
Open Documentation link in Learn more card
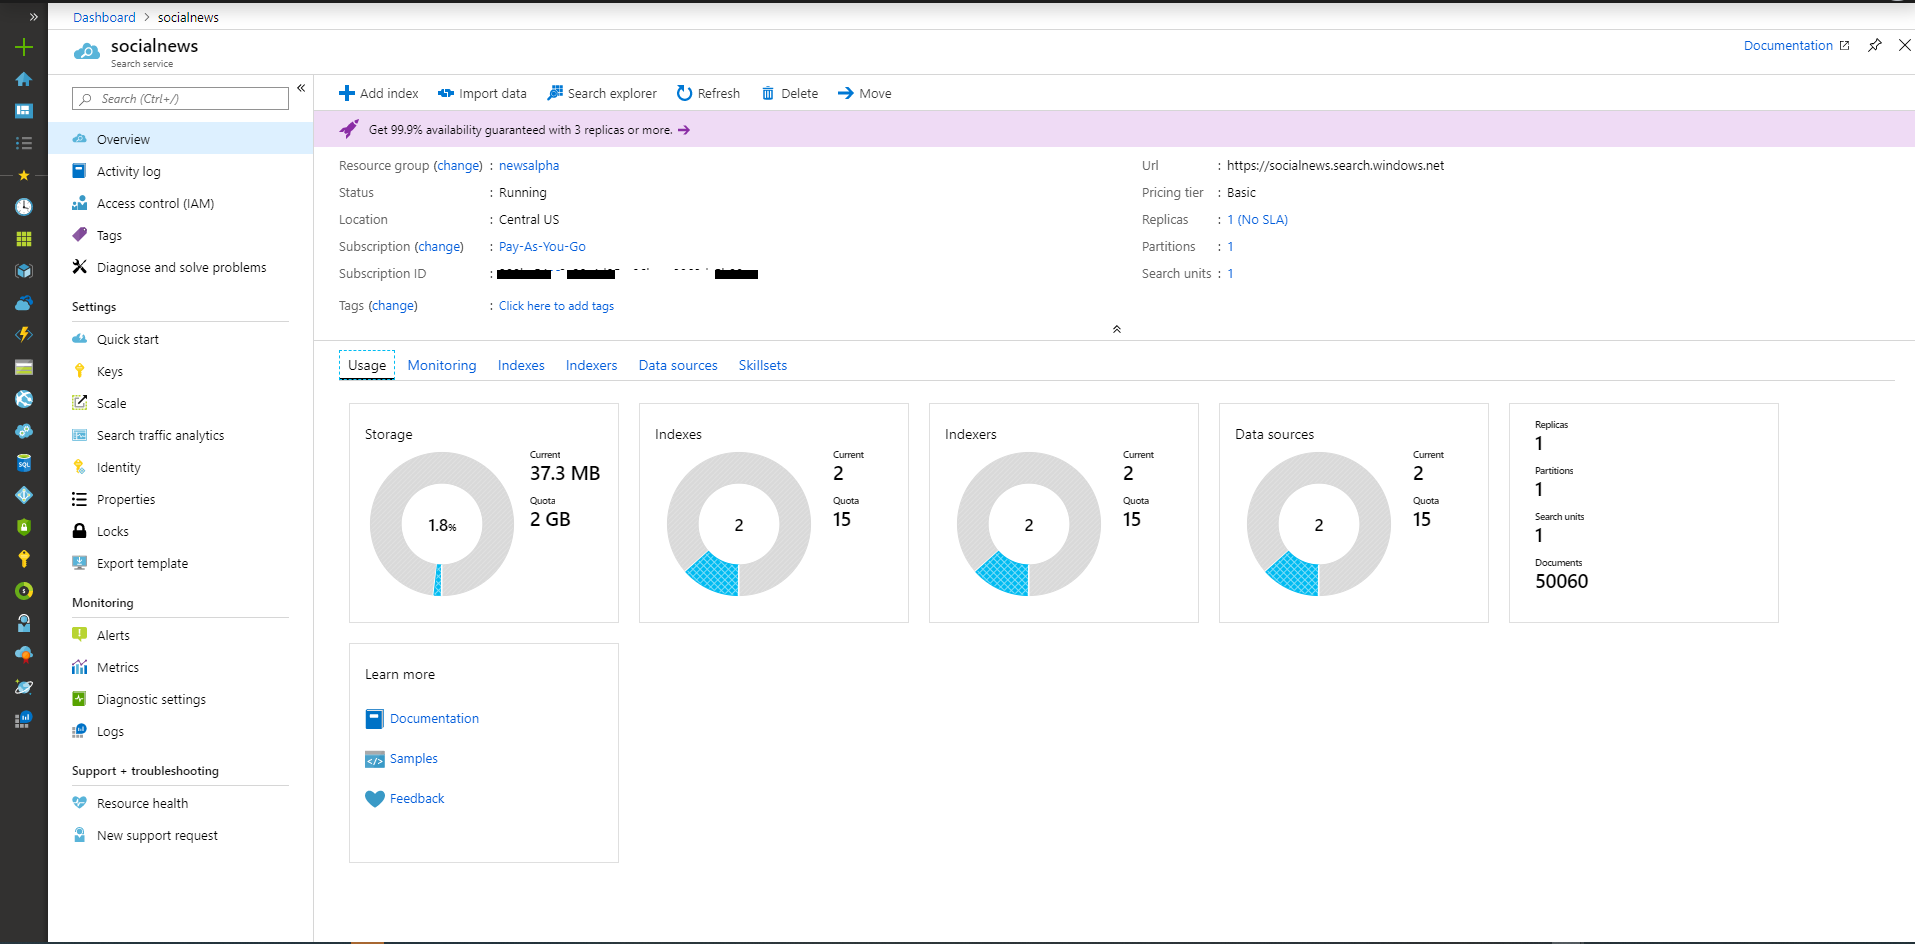tap(434, 718)
